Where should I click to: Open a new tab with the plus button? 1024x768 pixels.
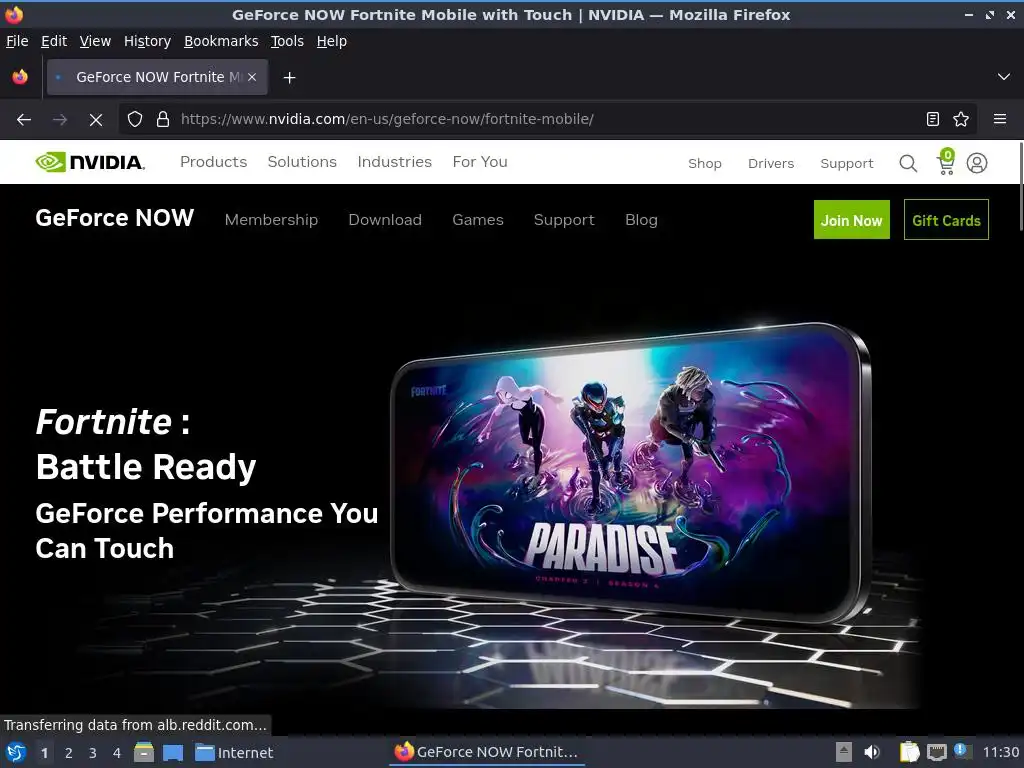289,78
